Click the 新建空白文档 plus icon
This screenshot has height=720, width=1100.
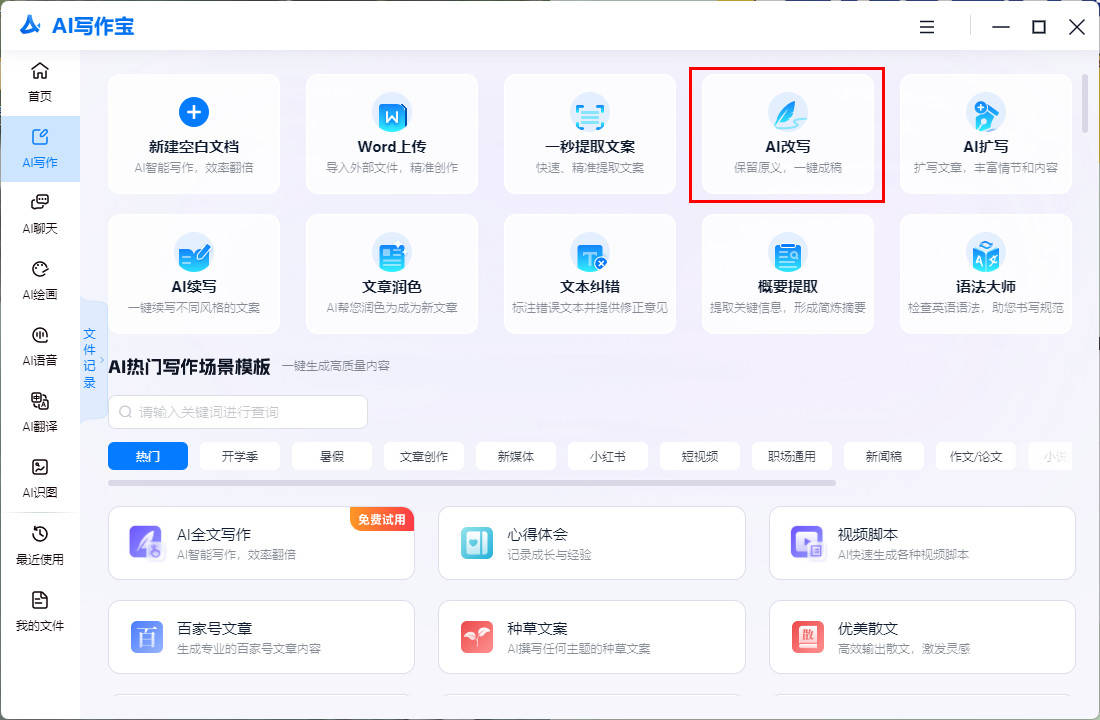(x=194, y=111)
